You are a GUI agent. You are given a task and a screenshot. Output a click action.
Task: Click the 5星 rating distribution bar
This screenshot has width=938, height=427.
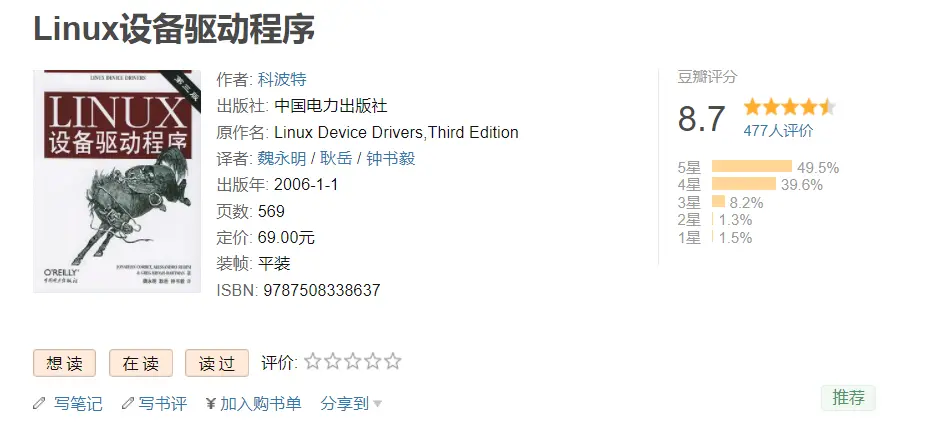tap(751, 167)
